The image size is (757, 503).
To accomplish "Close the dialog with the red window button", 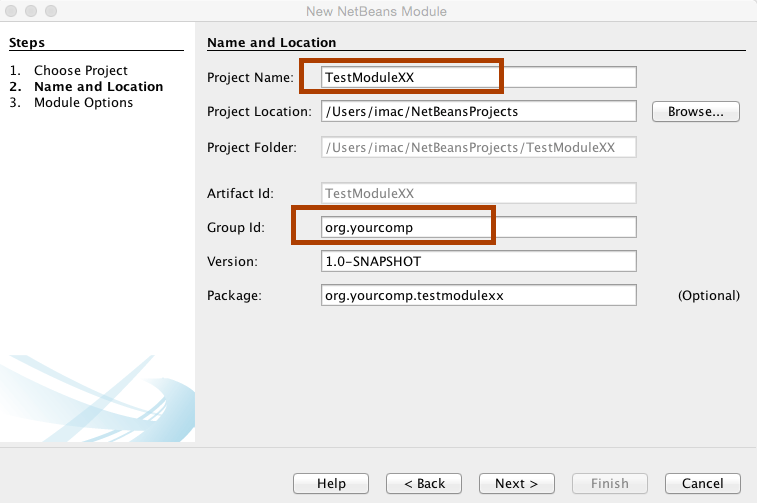I will pos(13,11).
